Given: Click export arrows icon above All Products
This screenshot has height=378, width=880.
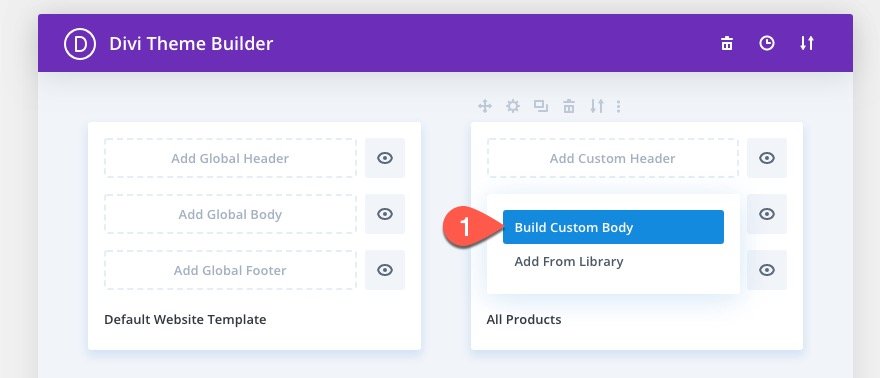Looking at the screenshot, I should 597,105.
